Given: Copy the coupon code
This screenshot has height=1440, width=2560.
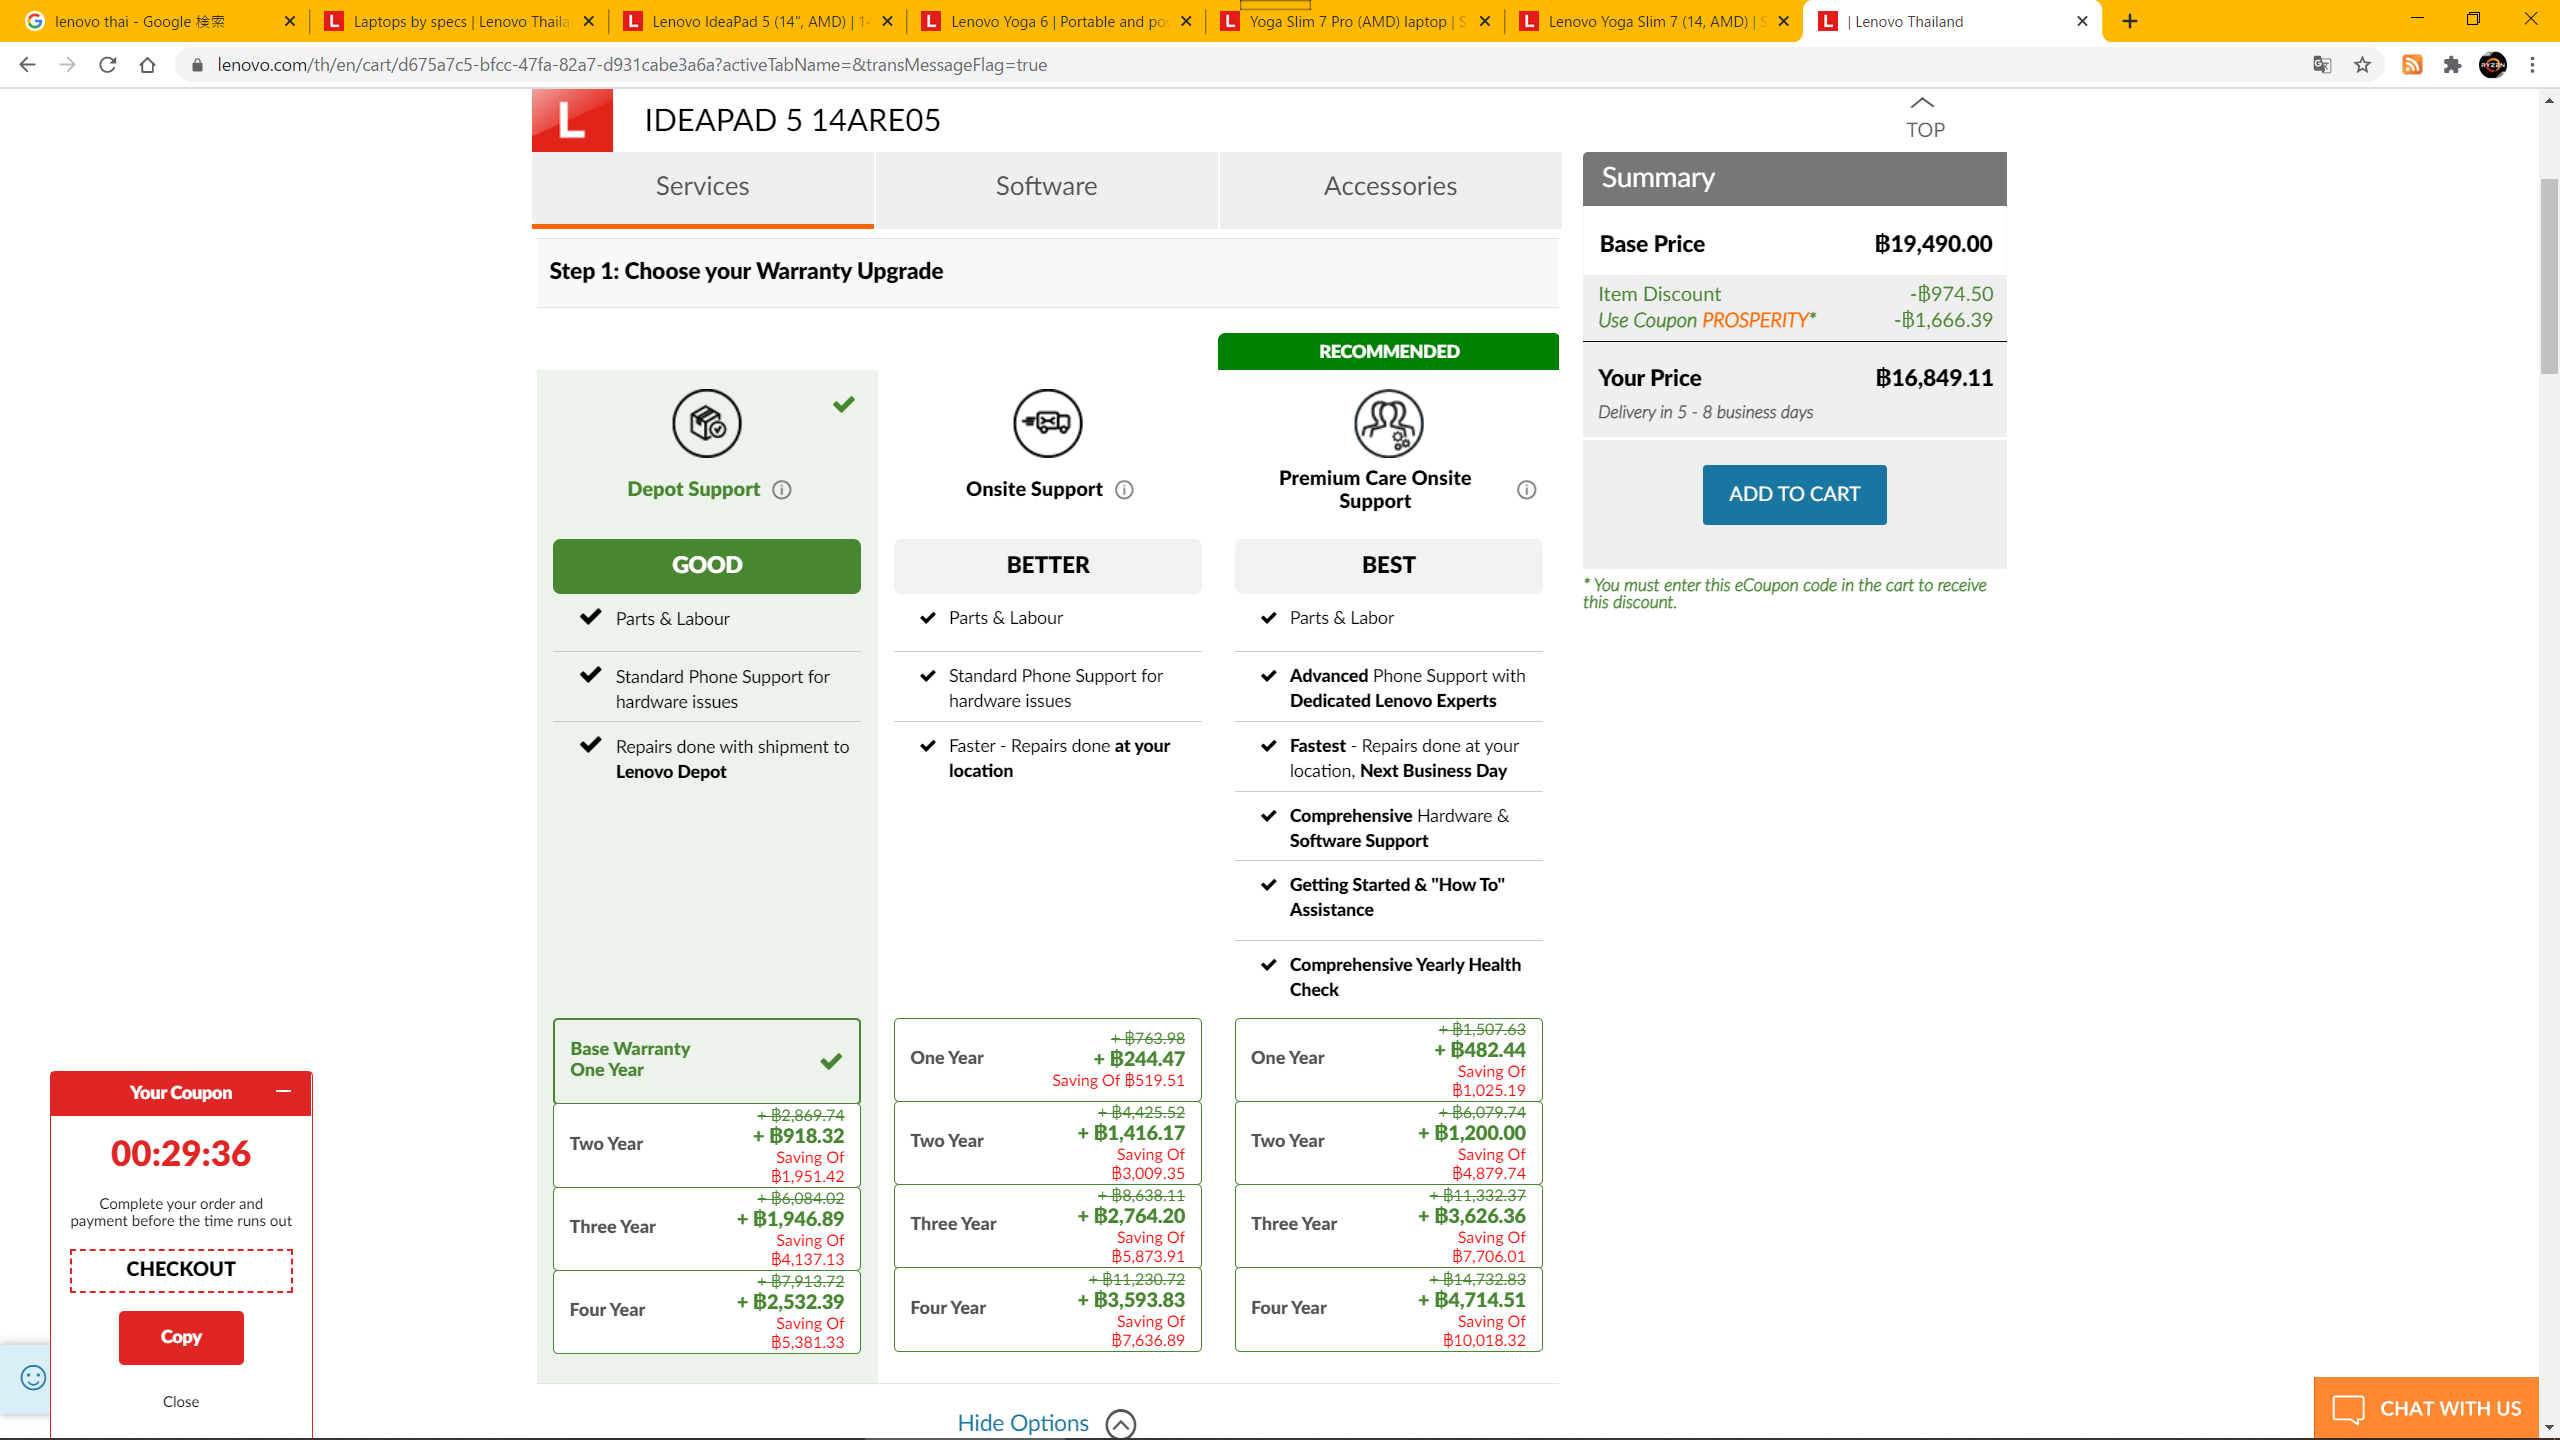Looking at the screenshot, I should [181, 1338].
